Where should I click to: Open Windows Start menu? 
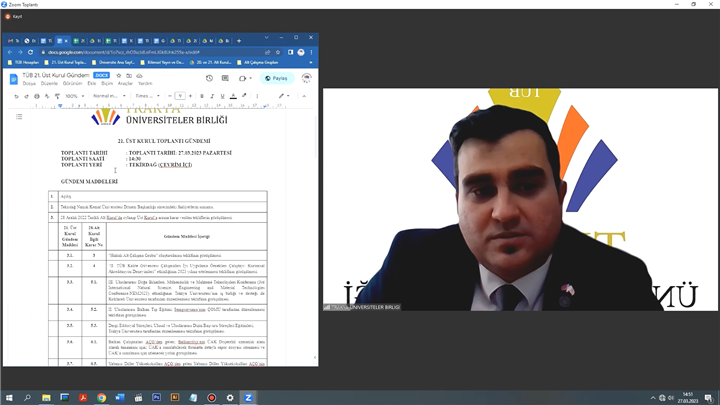pyautogui.click(x=9, y=398)
